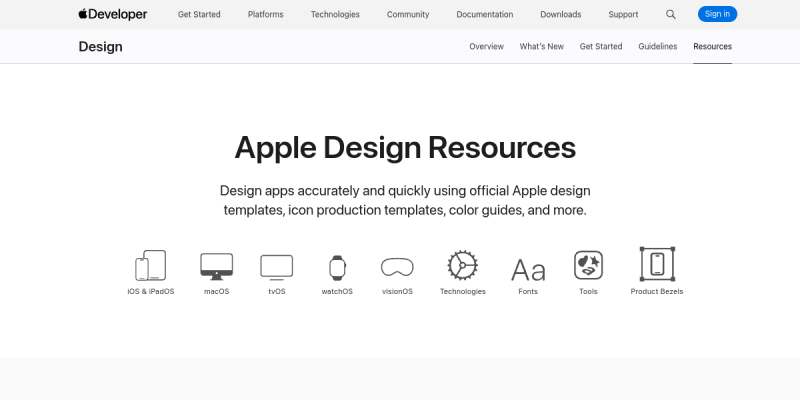This screenshot has height=400, width=800.
Task: Click the macOS label
Action: click(x=216, y=291)
